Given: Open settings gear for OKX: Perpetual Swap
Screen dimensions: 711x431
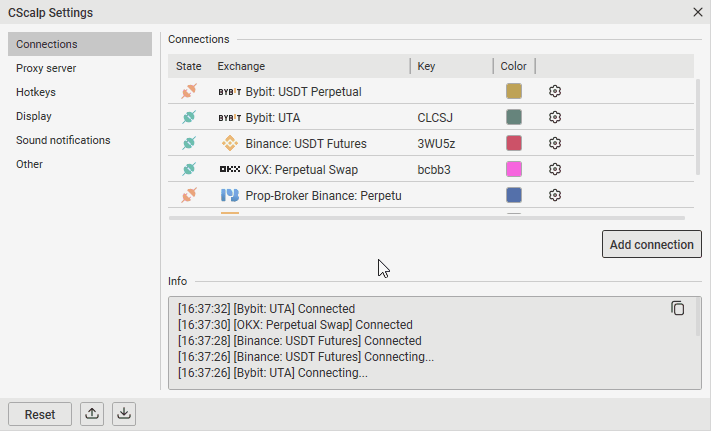Looking at the screenshot, I should 555,169.
